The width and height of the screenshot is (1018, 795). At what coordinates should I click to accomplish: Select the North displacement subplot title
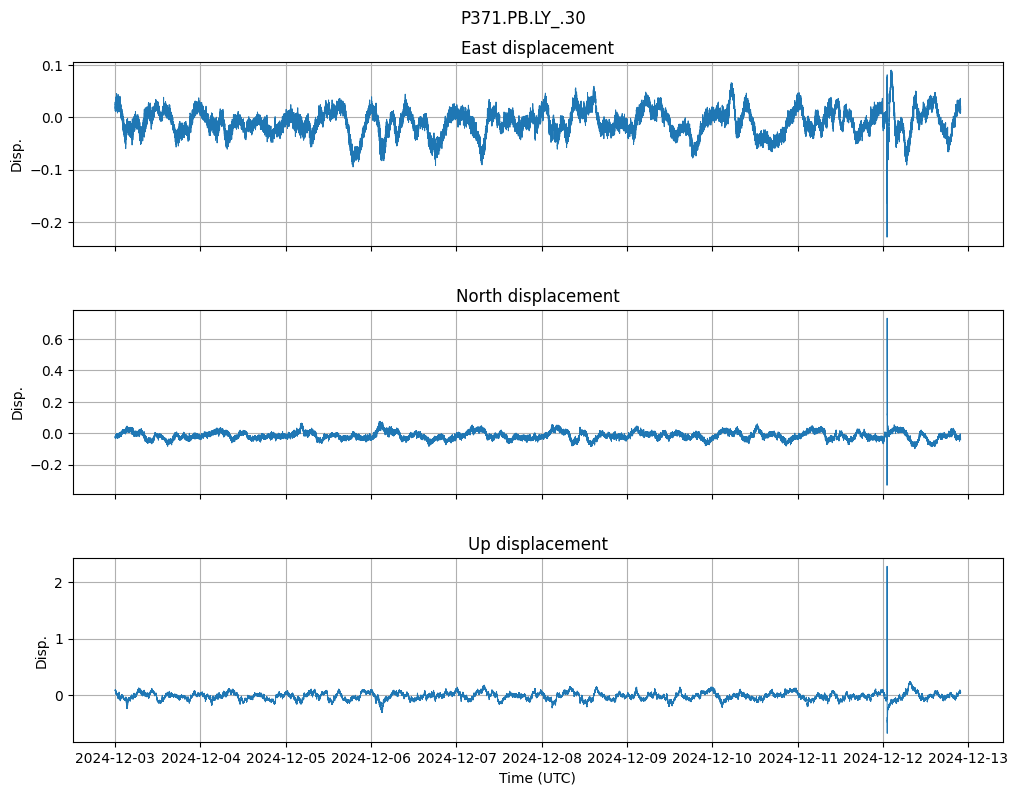537,296
